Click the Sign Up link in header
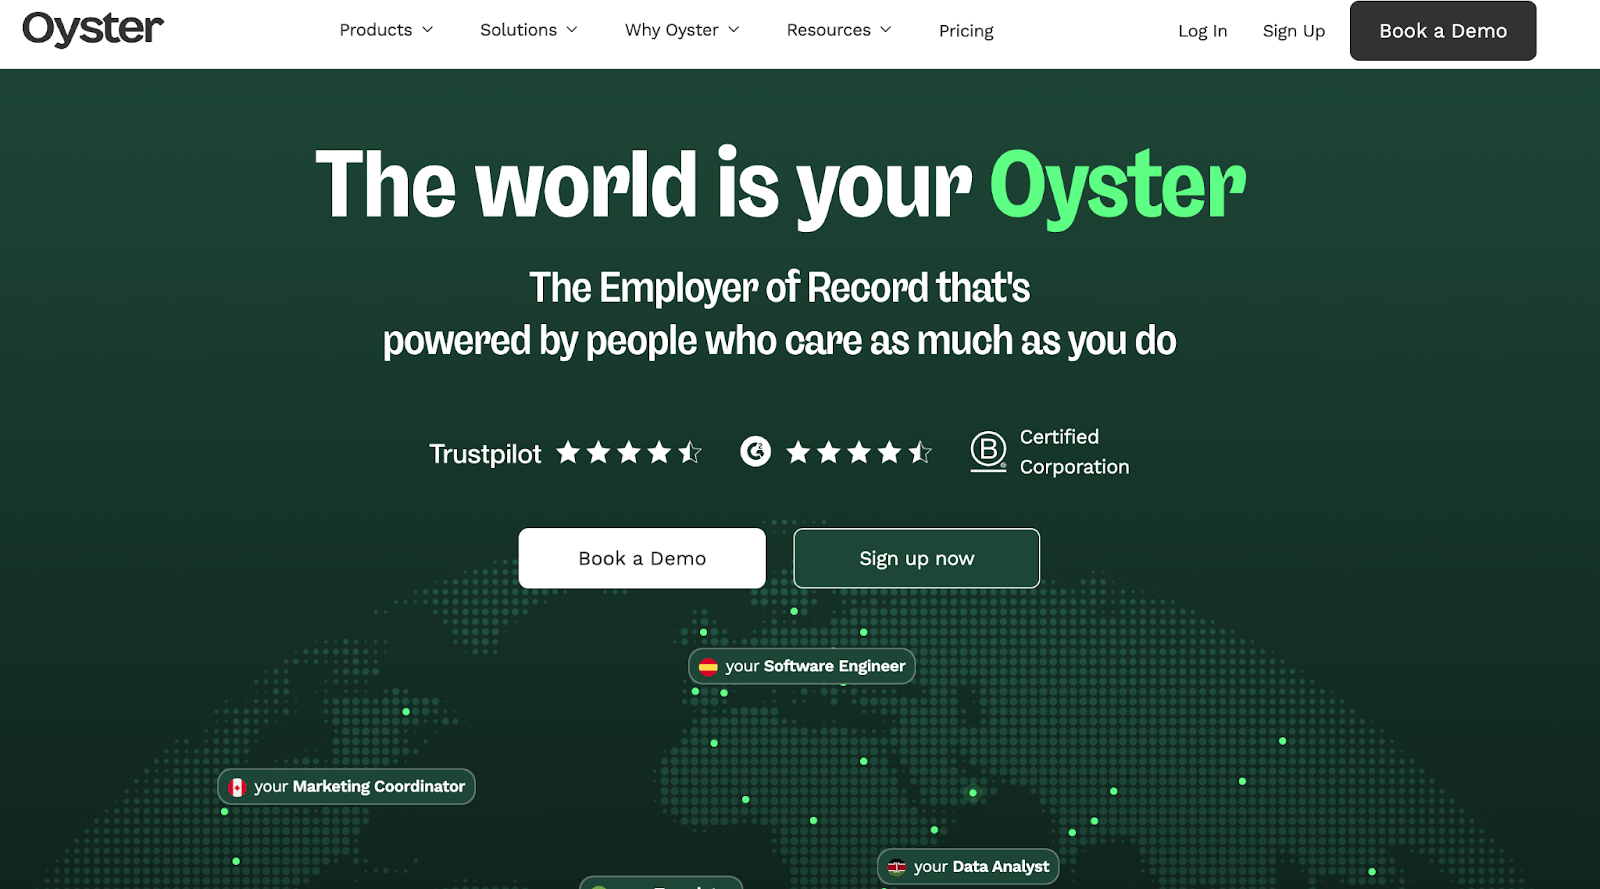Viewport: 1600px width, 889px height. point(1293,31)
